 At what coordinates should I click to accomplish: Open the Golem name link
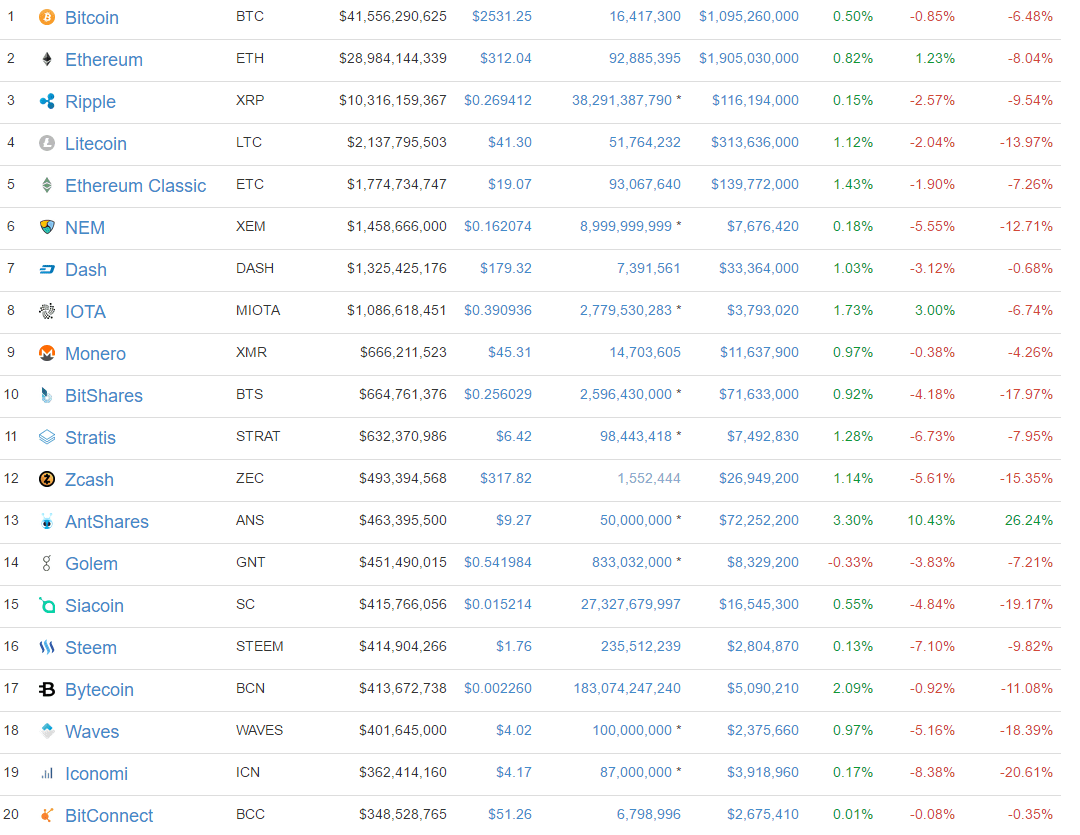(91, 564)
